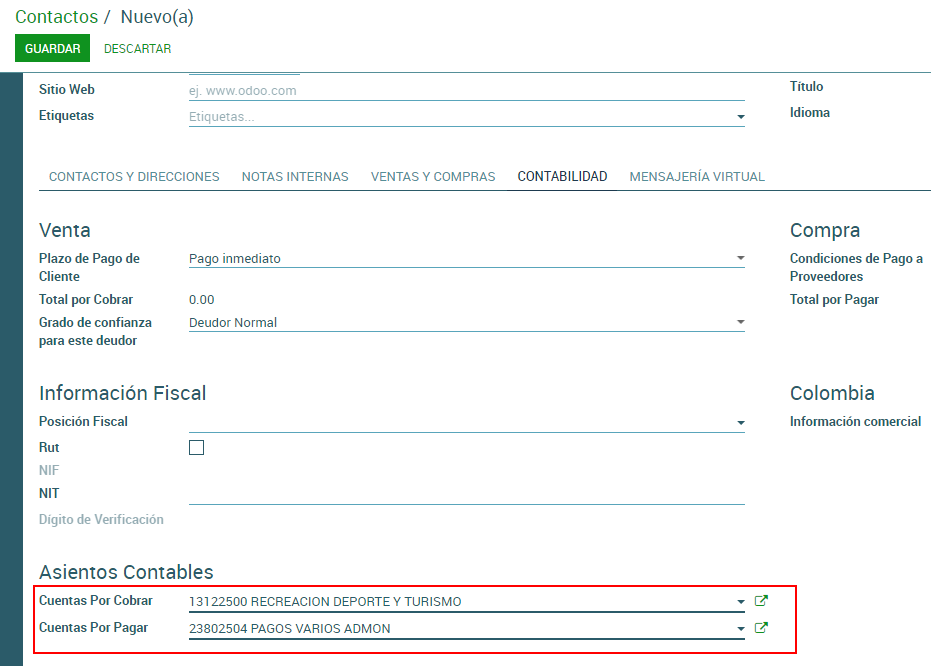The height and width of the screenshot is (666, 931).
Task: Click the Guardar button
Action: (52, 48)
